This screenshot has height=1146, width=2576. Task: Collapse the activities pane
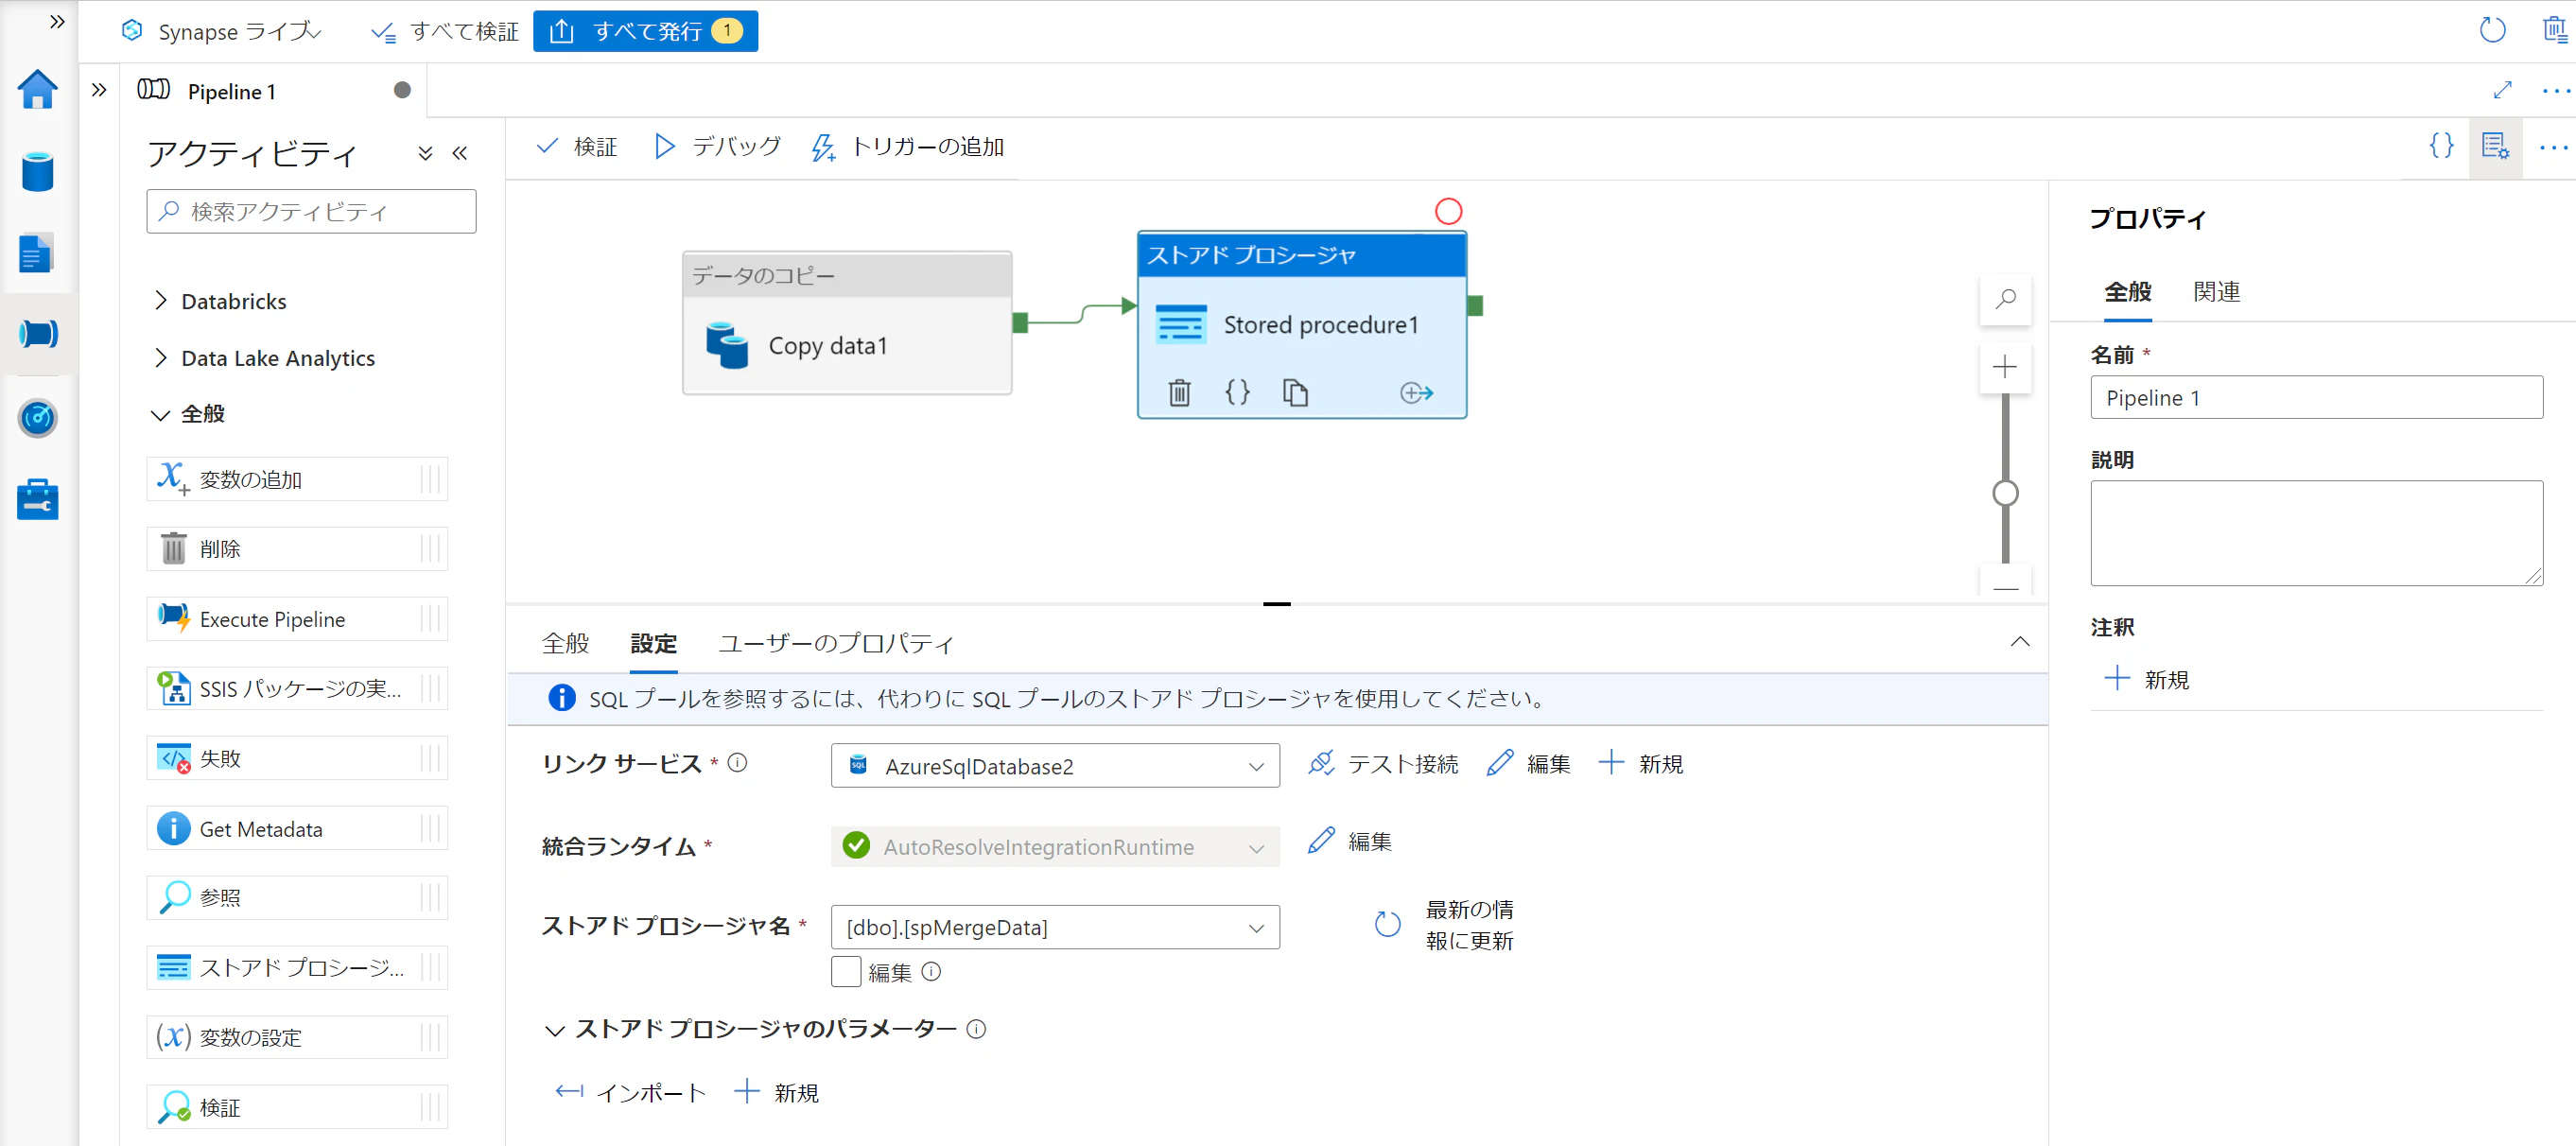(460, 153)
